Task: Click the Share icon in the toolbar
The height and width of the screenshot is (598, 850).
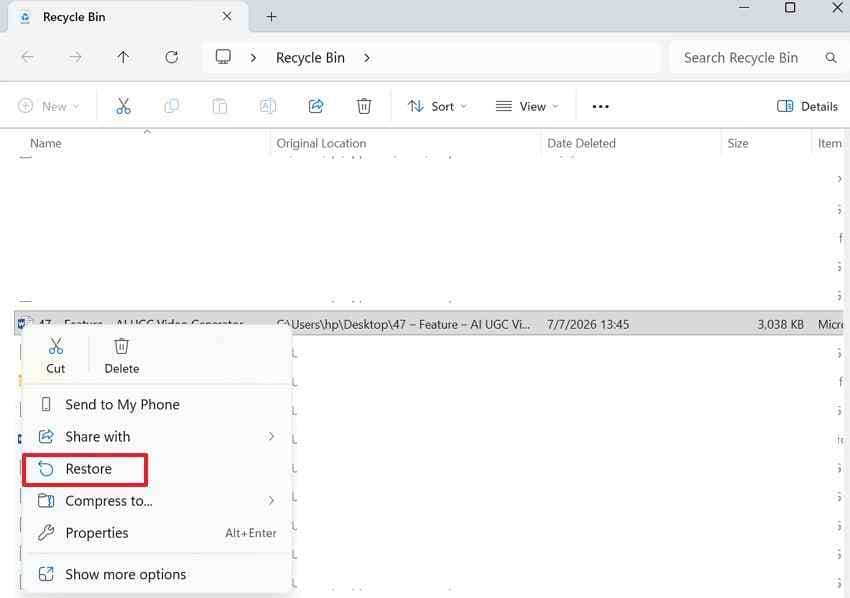Action: coord(315,106)
